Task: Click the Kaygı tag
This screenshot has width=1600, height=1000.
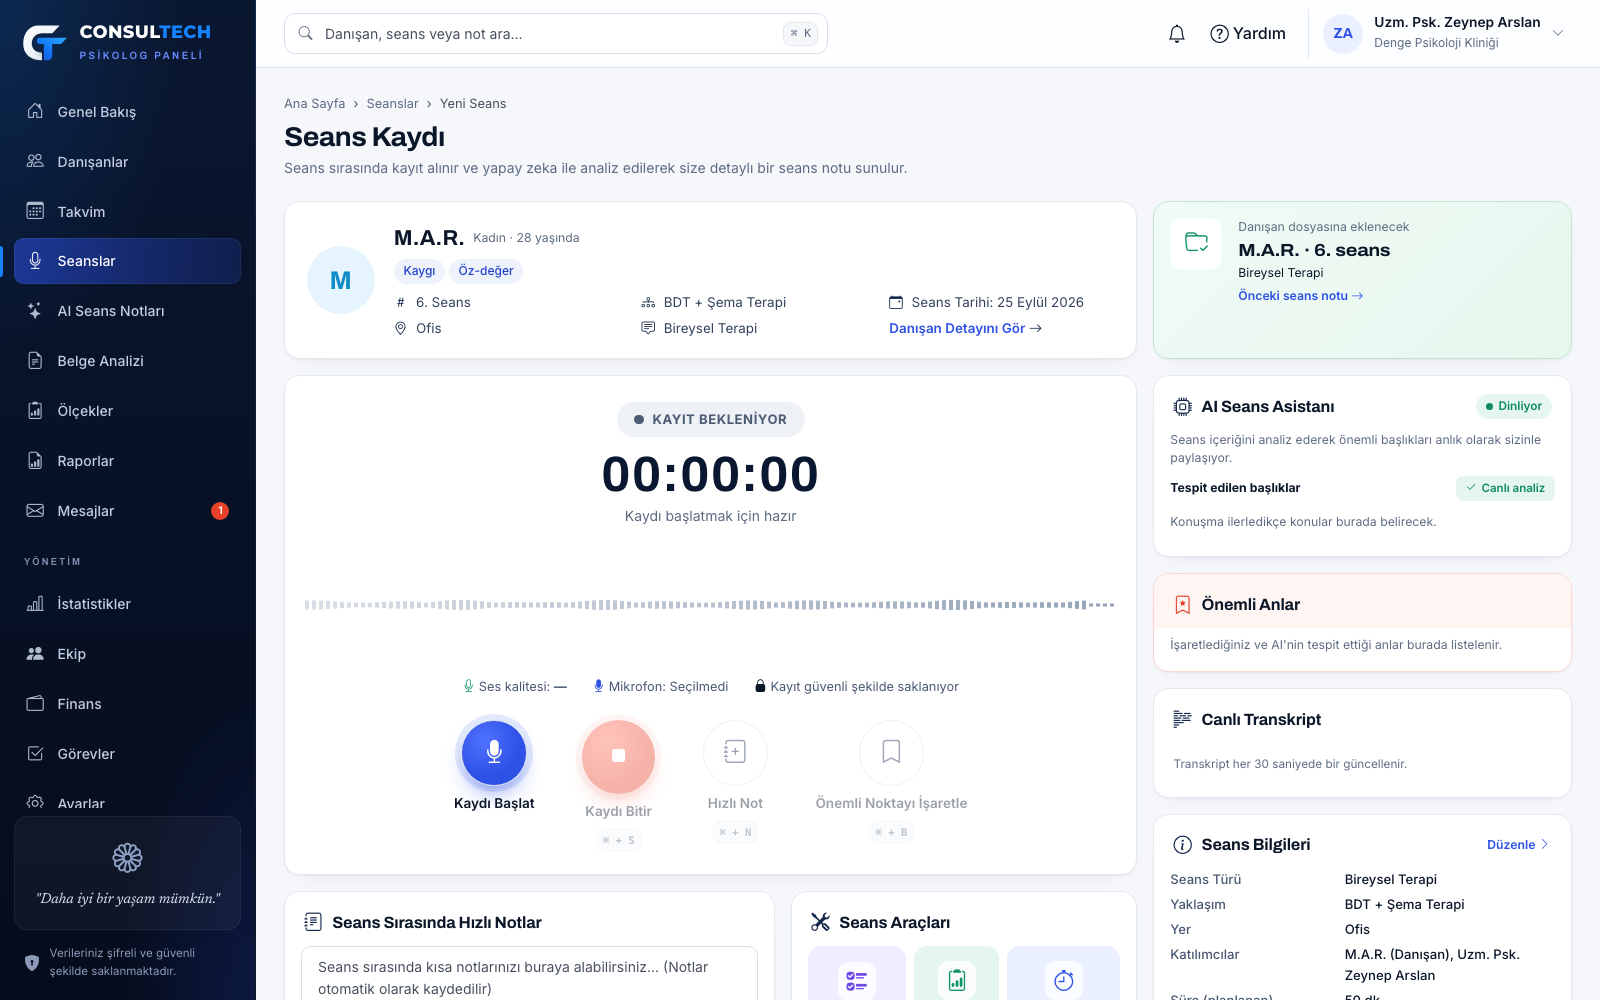Action: point(419,271)
